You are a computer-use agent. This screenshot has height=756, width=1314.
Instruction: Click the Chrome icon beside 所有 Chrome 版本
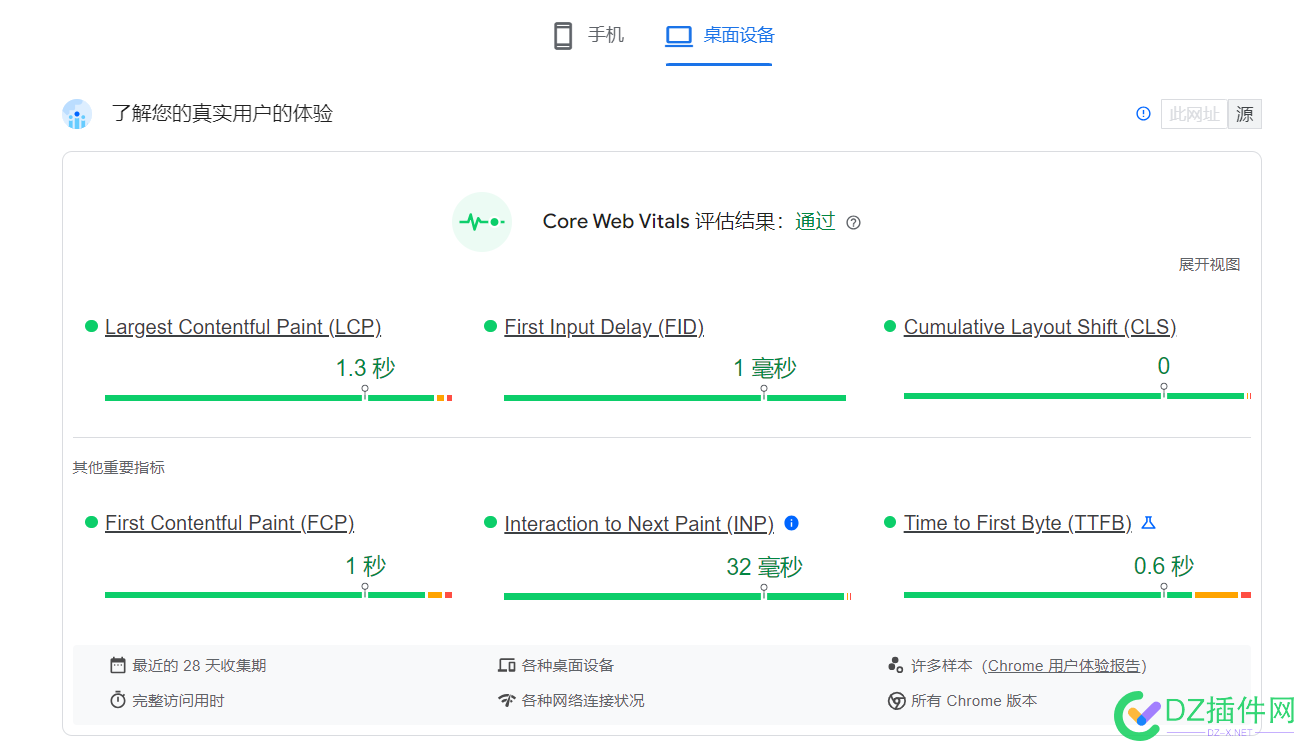click(896, 701)
